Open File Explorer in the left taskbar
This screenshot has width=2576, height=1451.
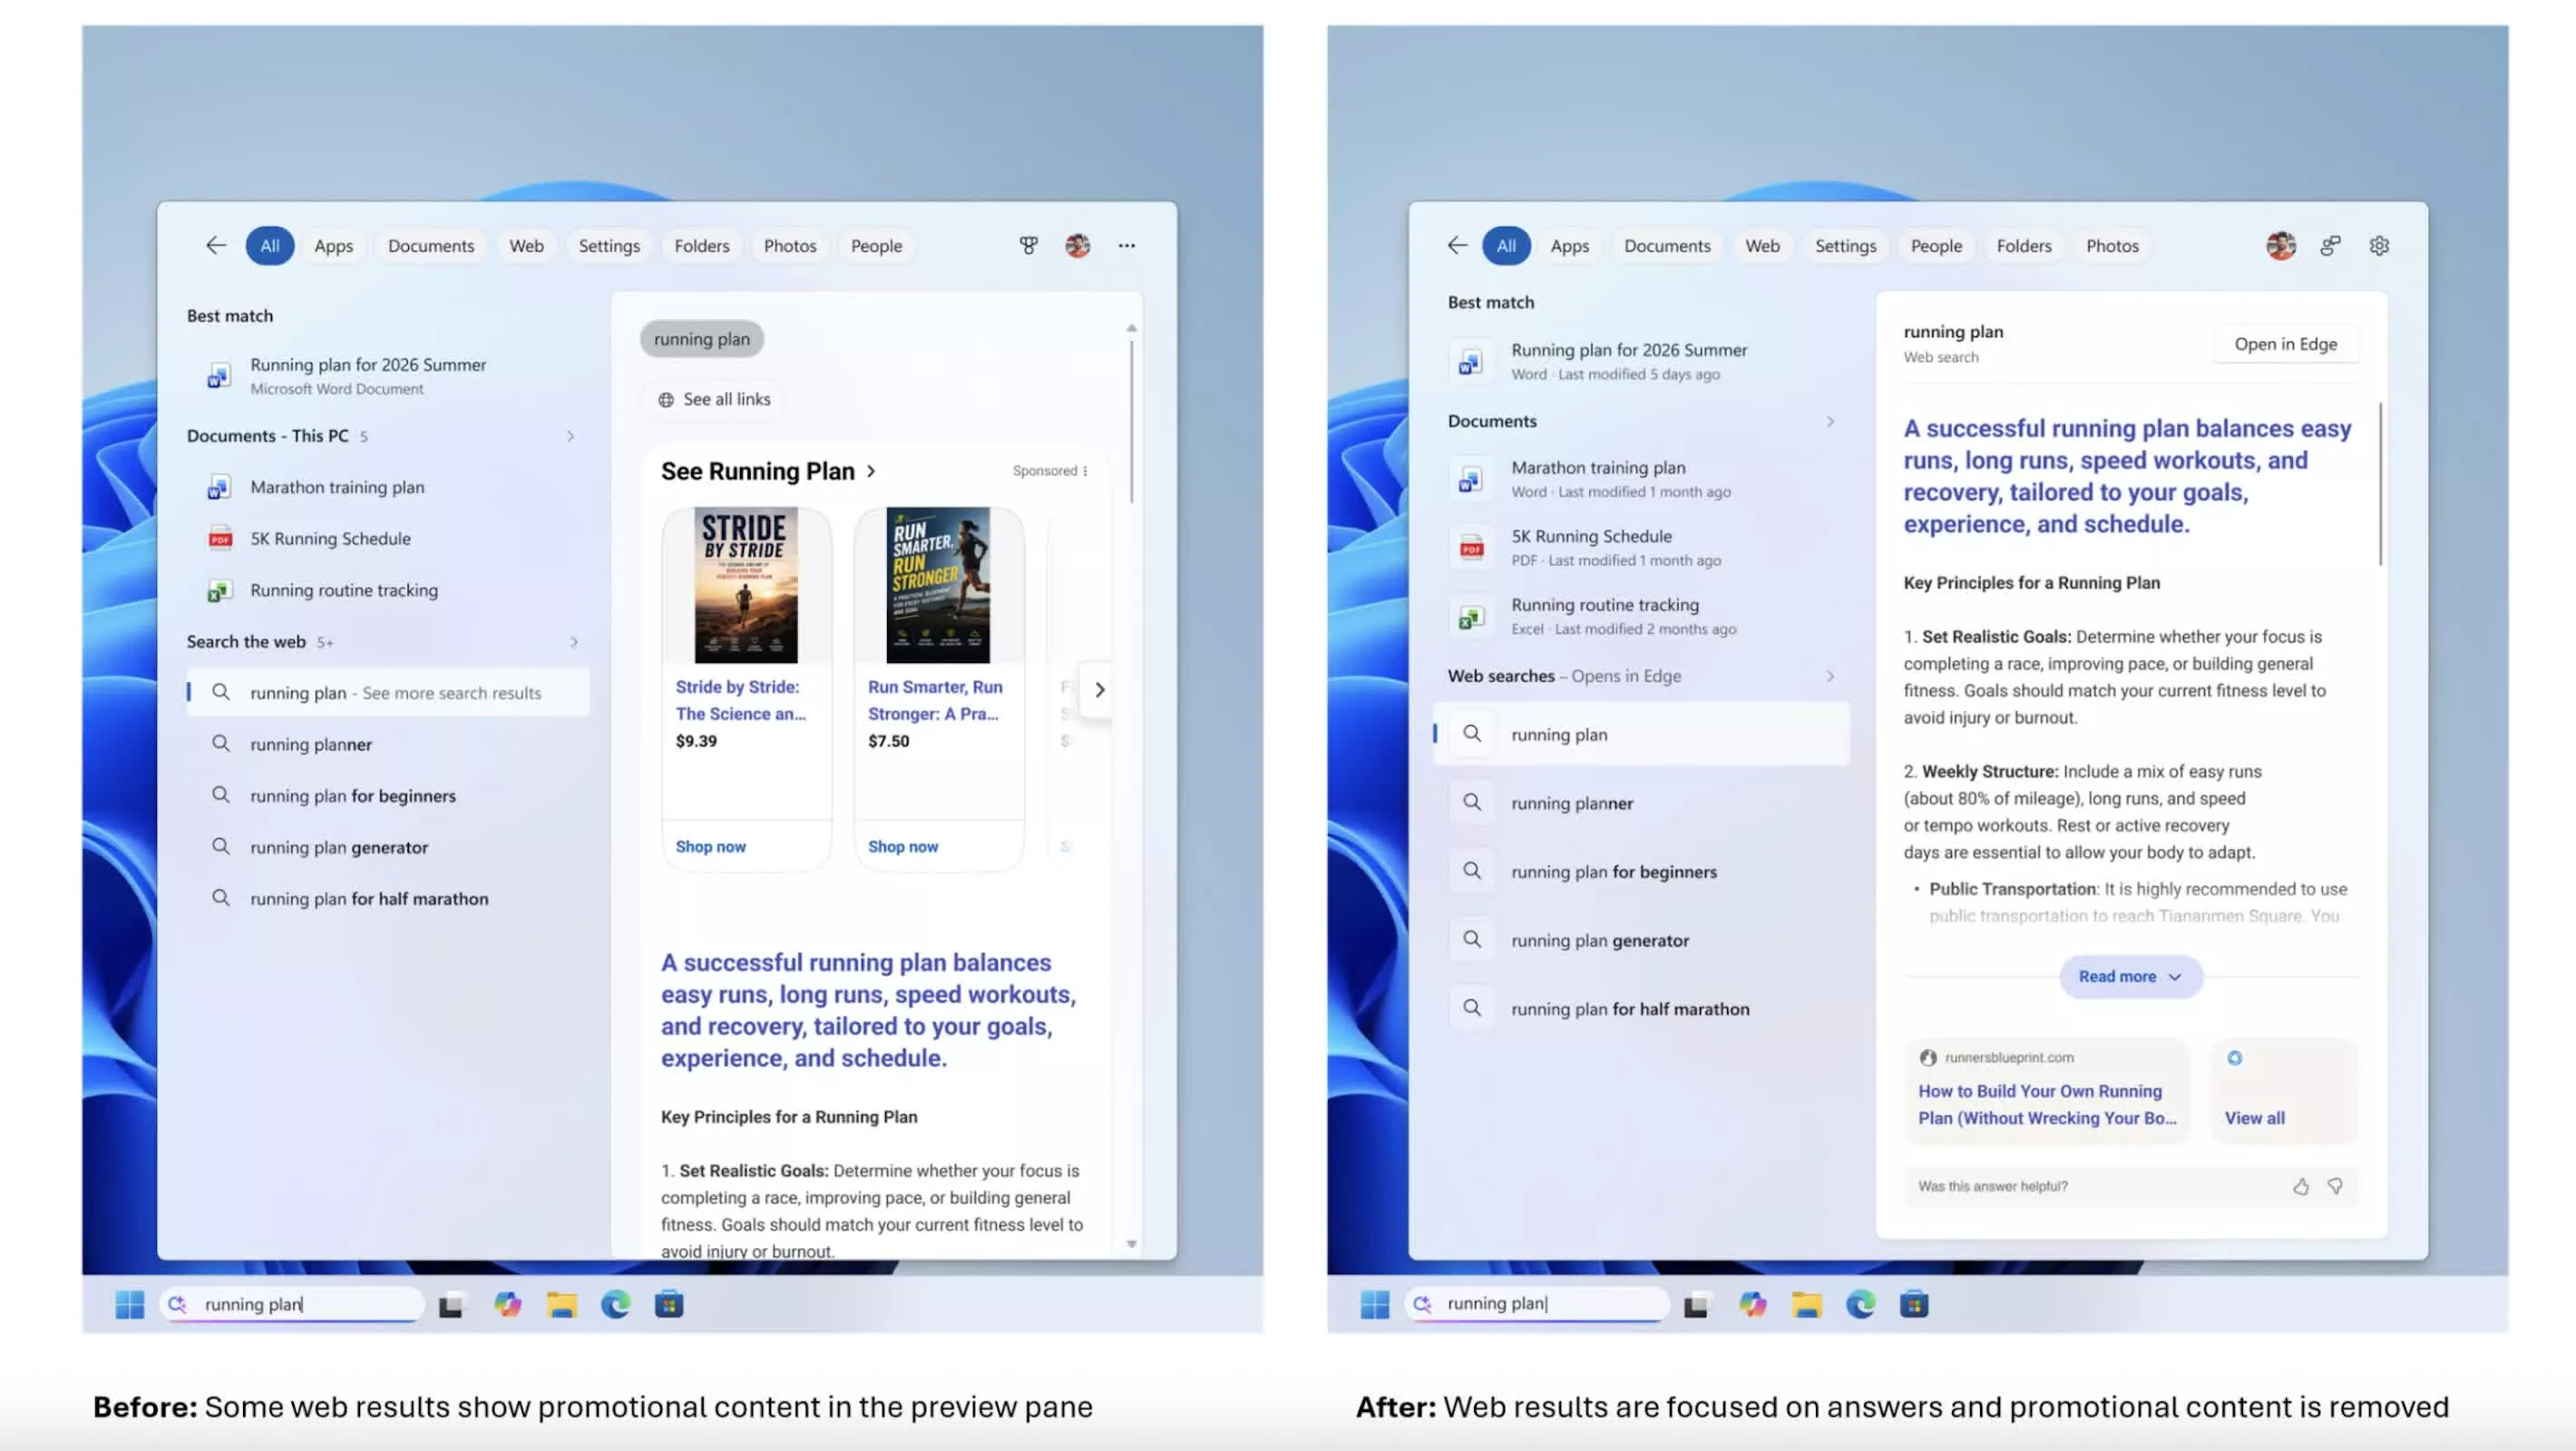pos(561,1304)
